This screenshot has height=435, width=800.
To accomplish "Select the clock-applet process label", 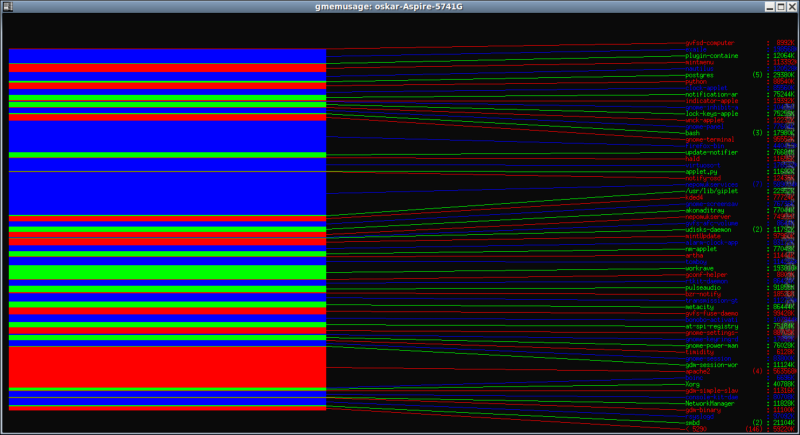I will point(706,88).
